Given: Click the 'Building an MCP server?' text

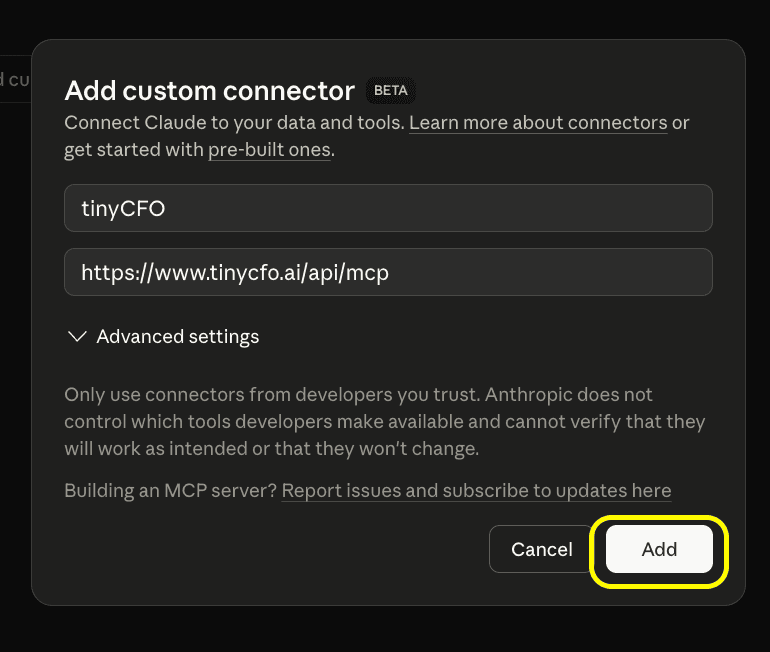Looking at the screenshot, I should (171, 490).
